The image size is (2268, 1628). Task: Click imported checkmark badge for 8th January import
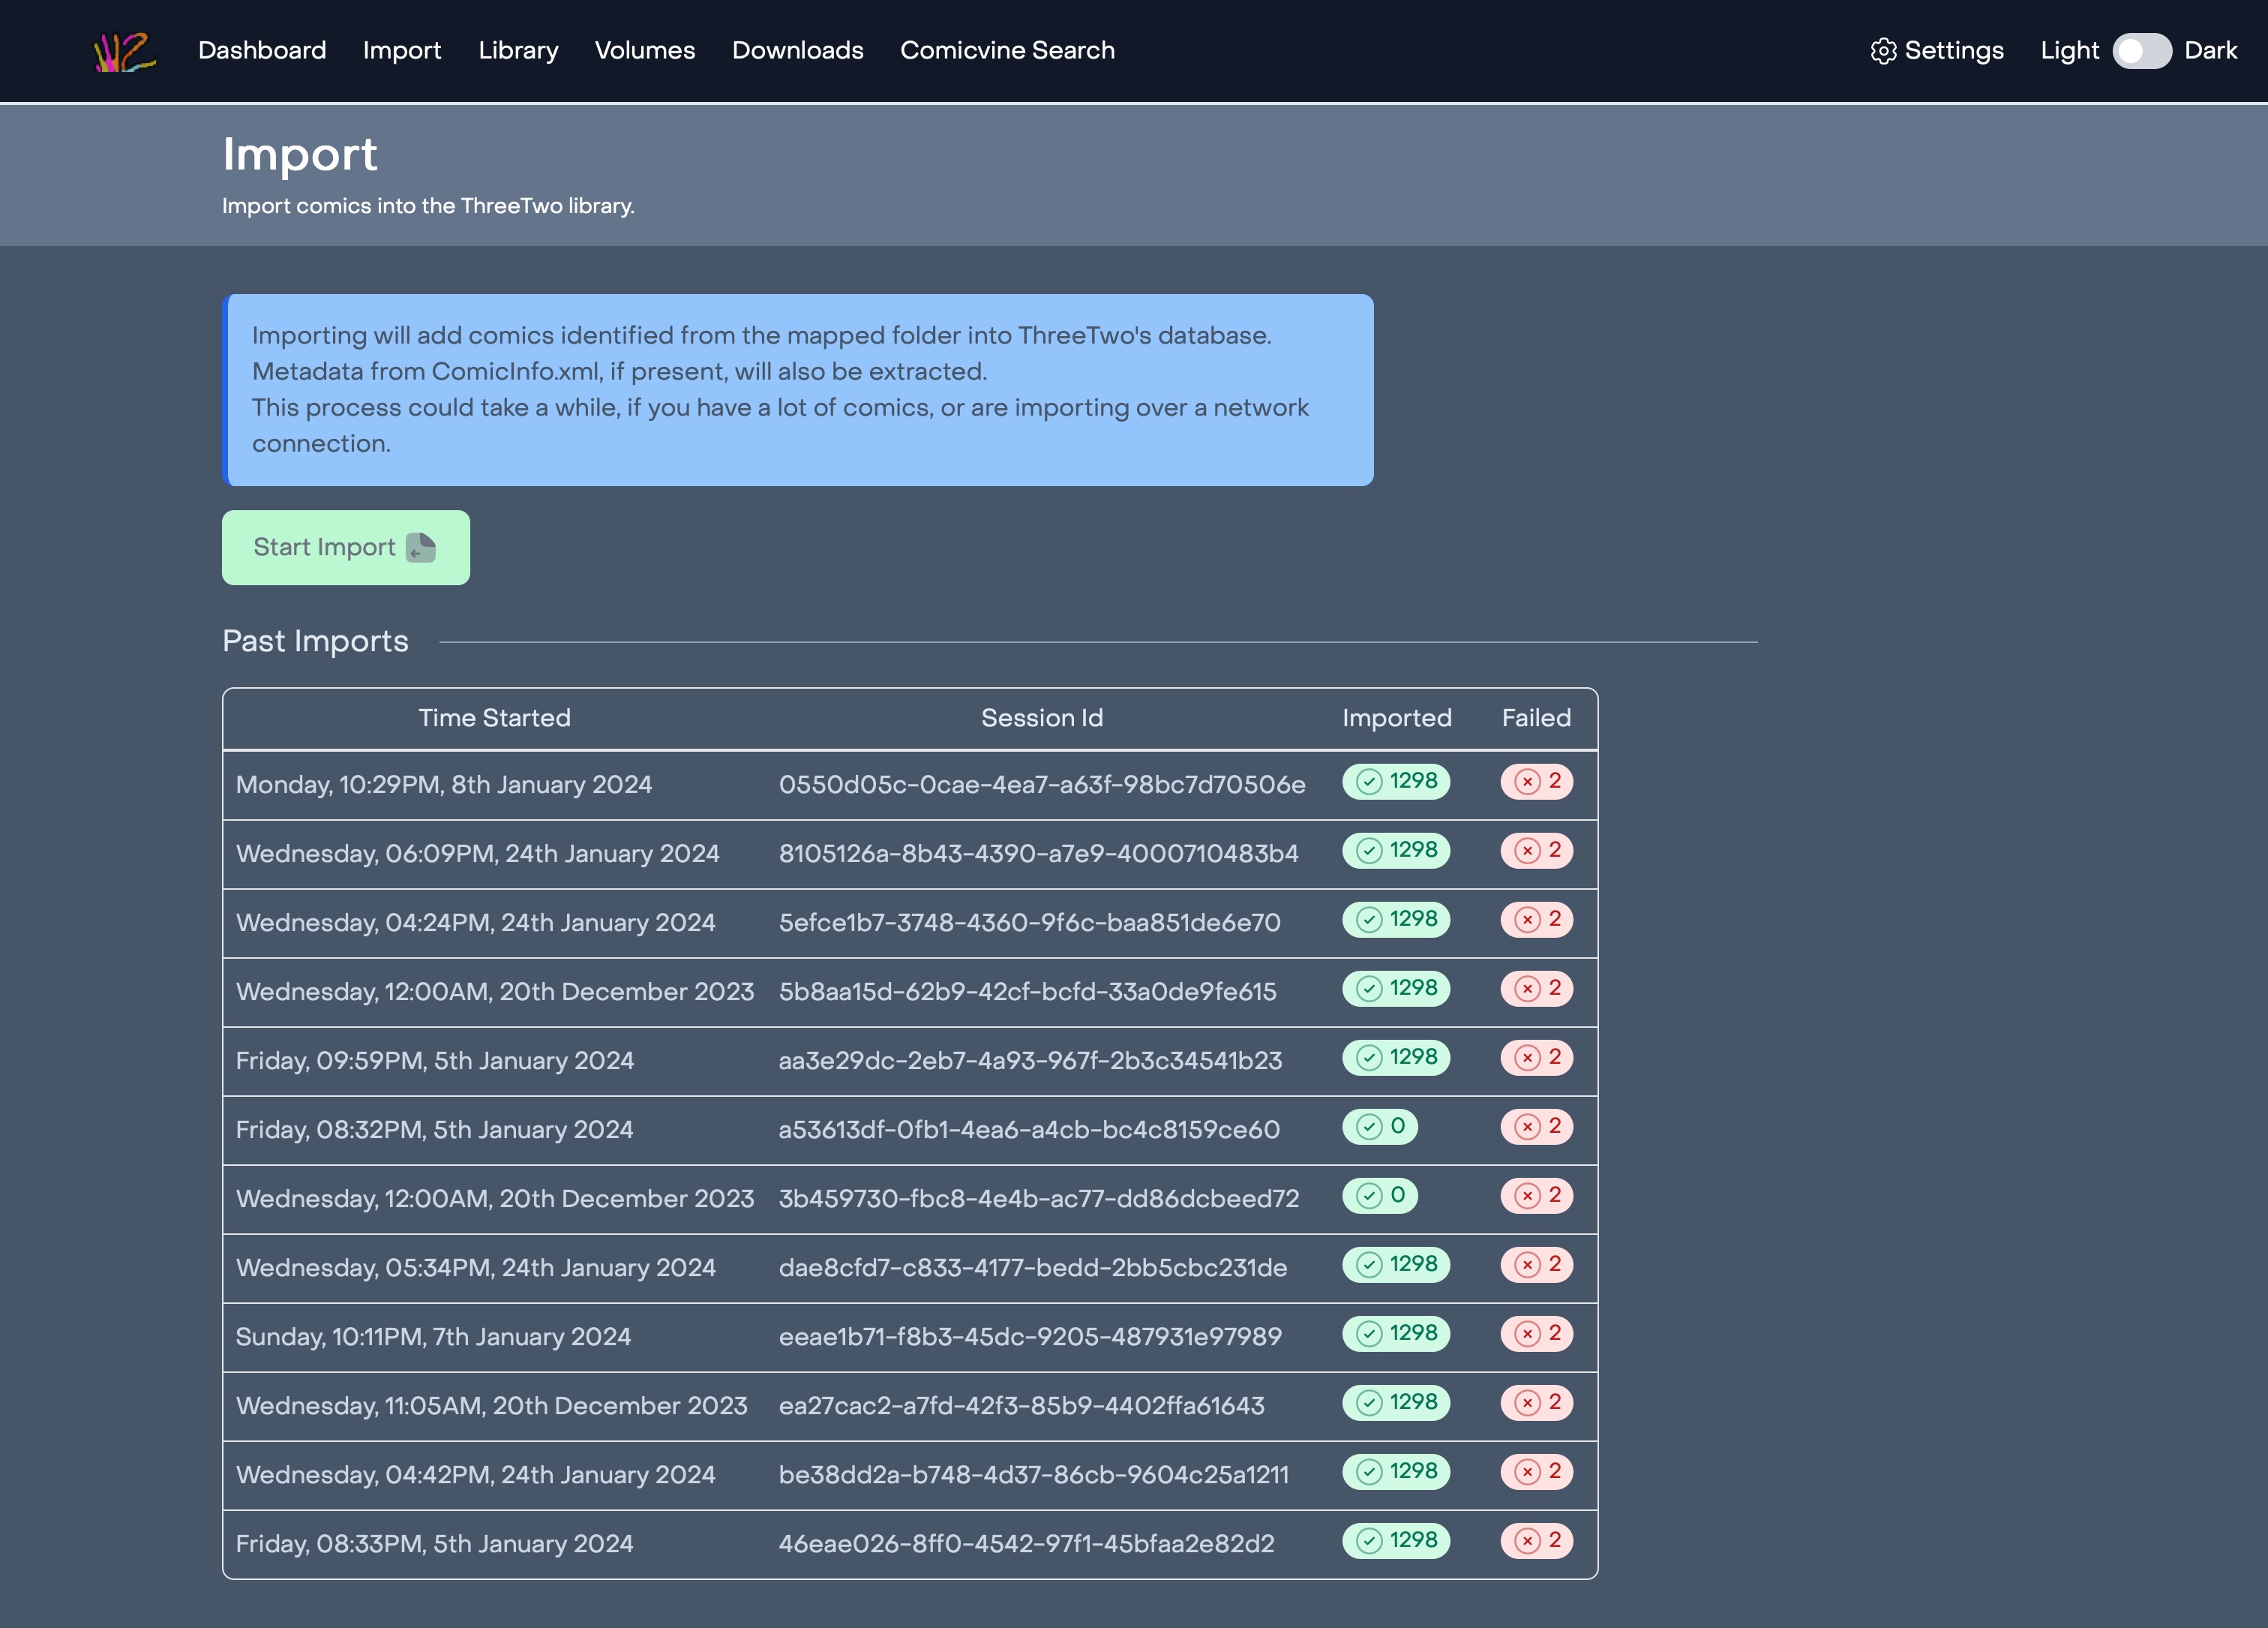[x=1395, y=782]
